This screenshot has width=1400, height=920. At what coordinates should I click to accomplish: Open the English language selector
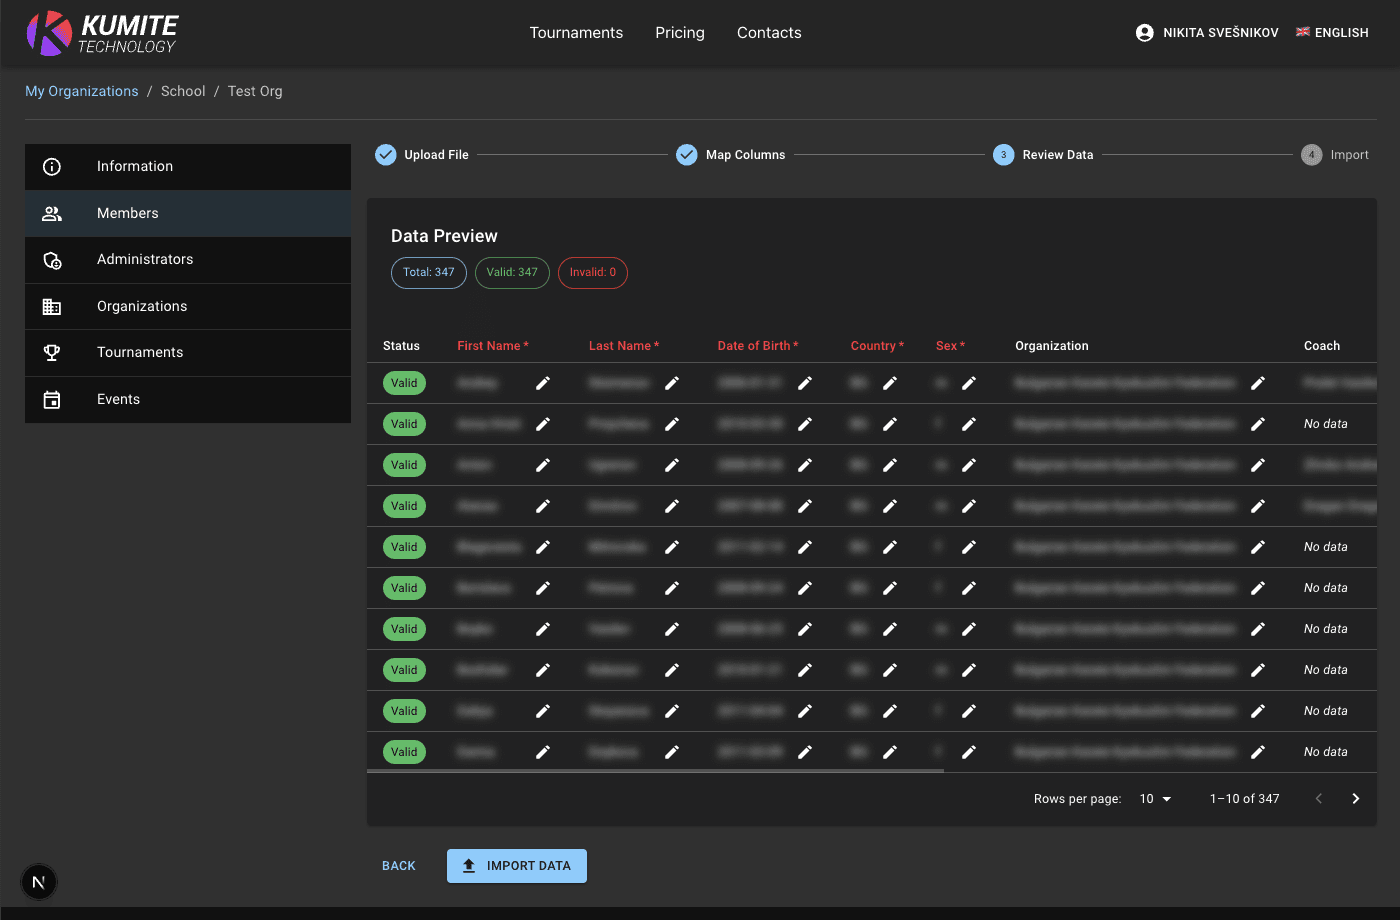point(1332,33)
